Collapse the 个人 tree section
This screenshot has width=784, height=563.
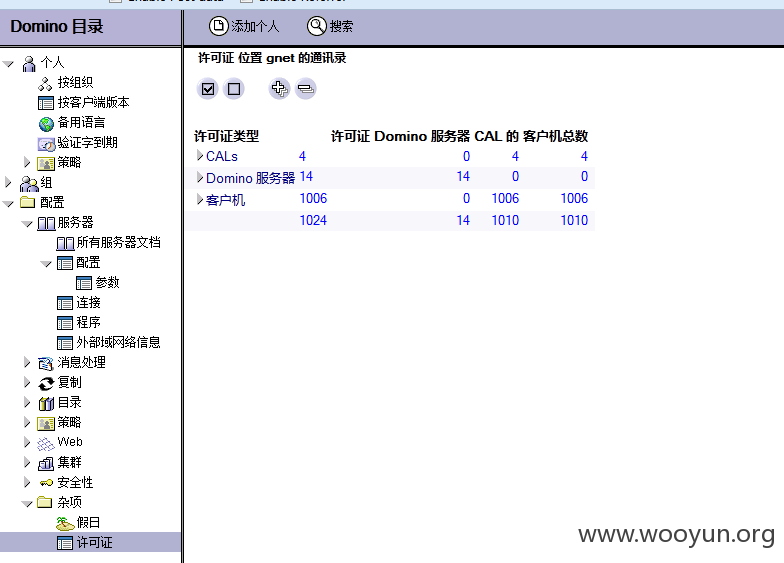(8, 64)
